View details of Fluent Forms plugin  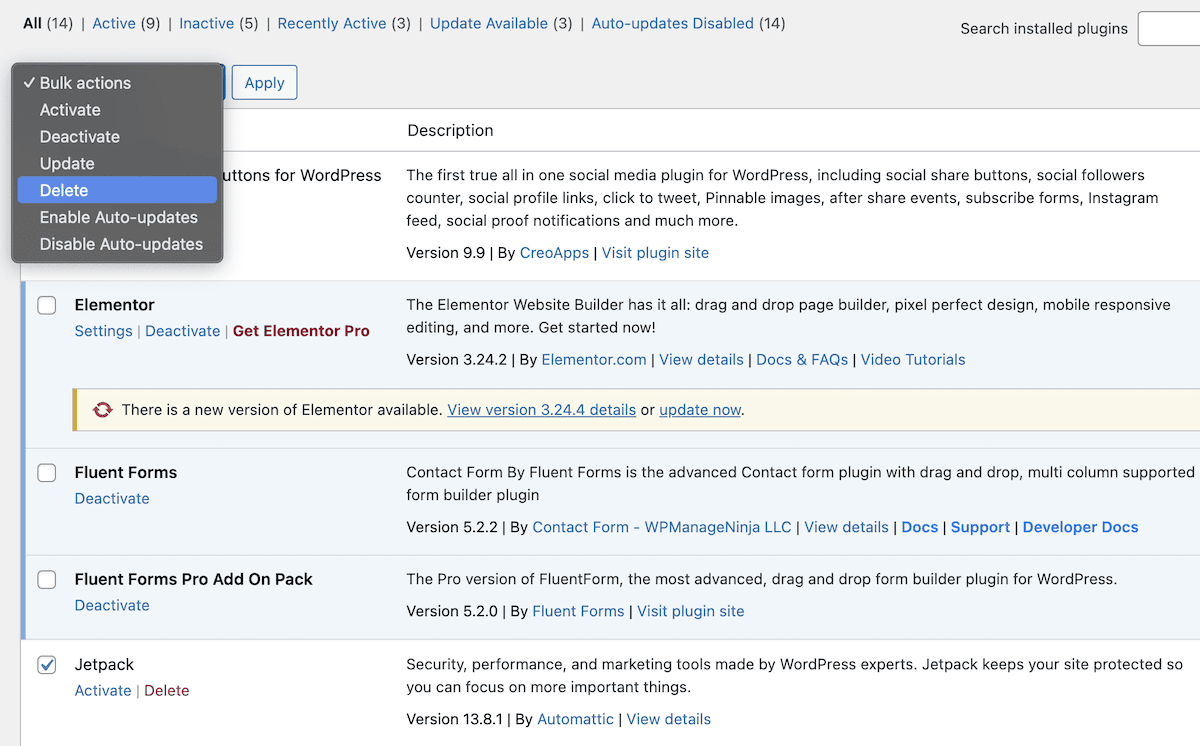point(846,527)
